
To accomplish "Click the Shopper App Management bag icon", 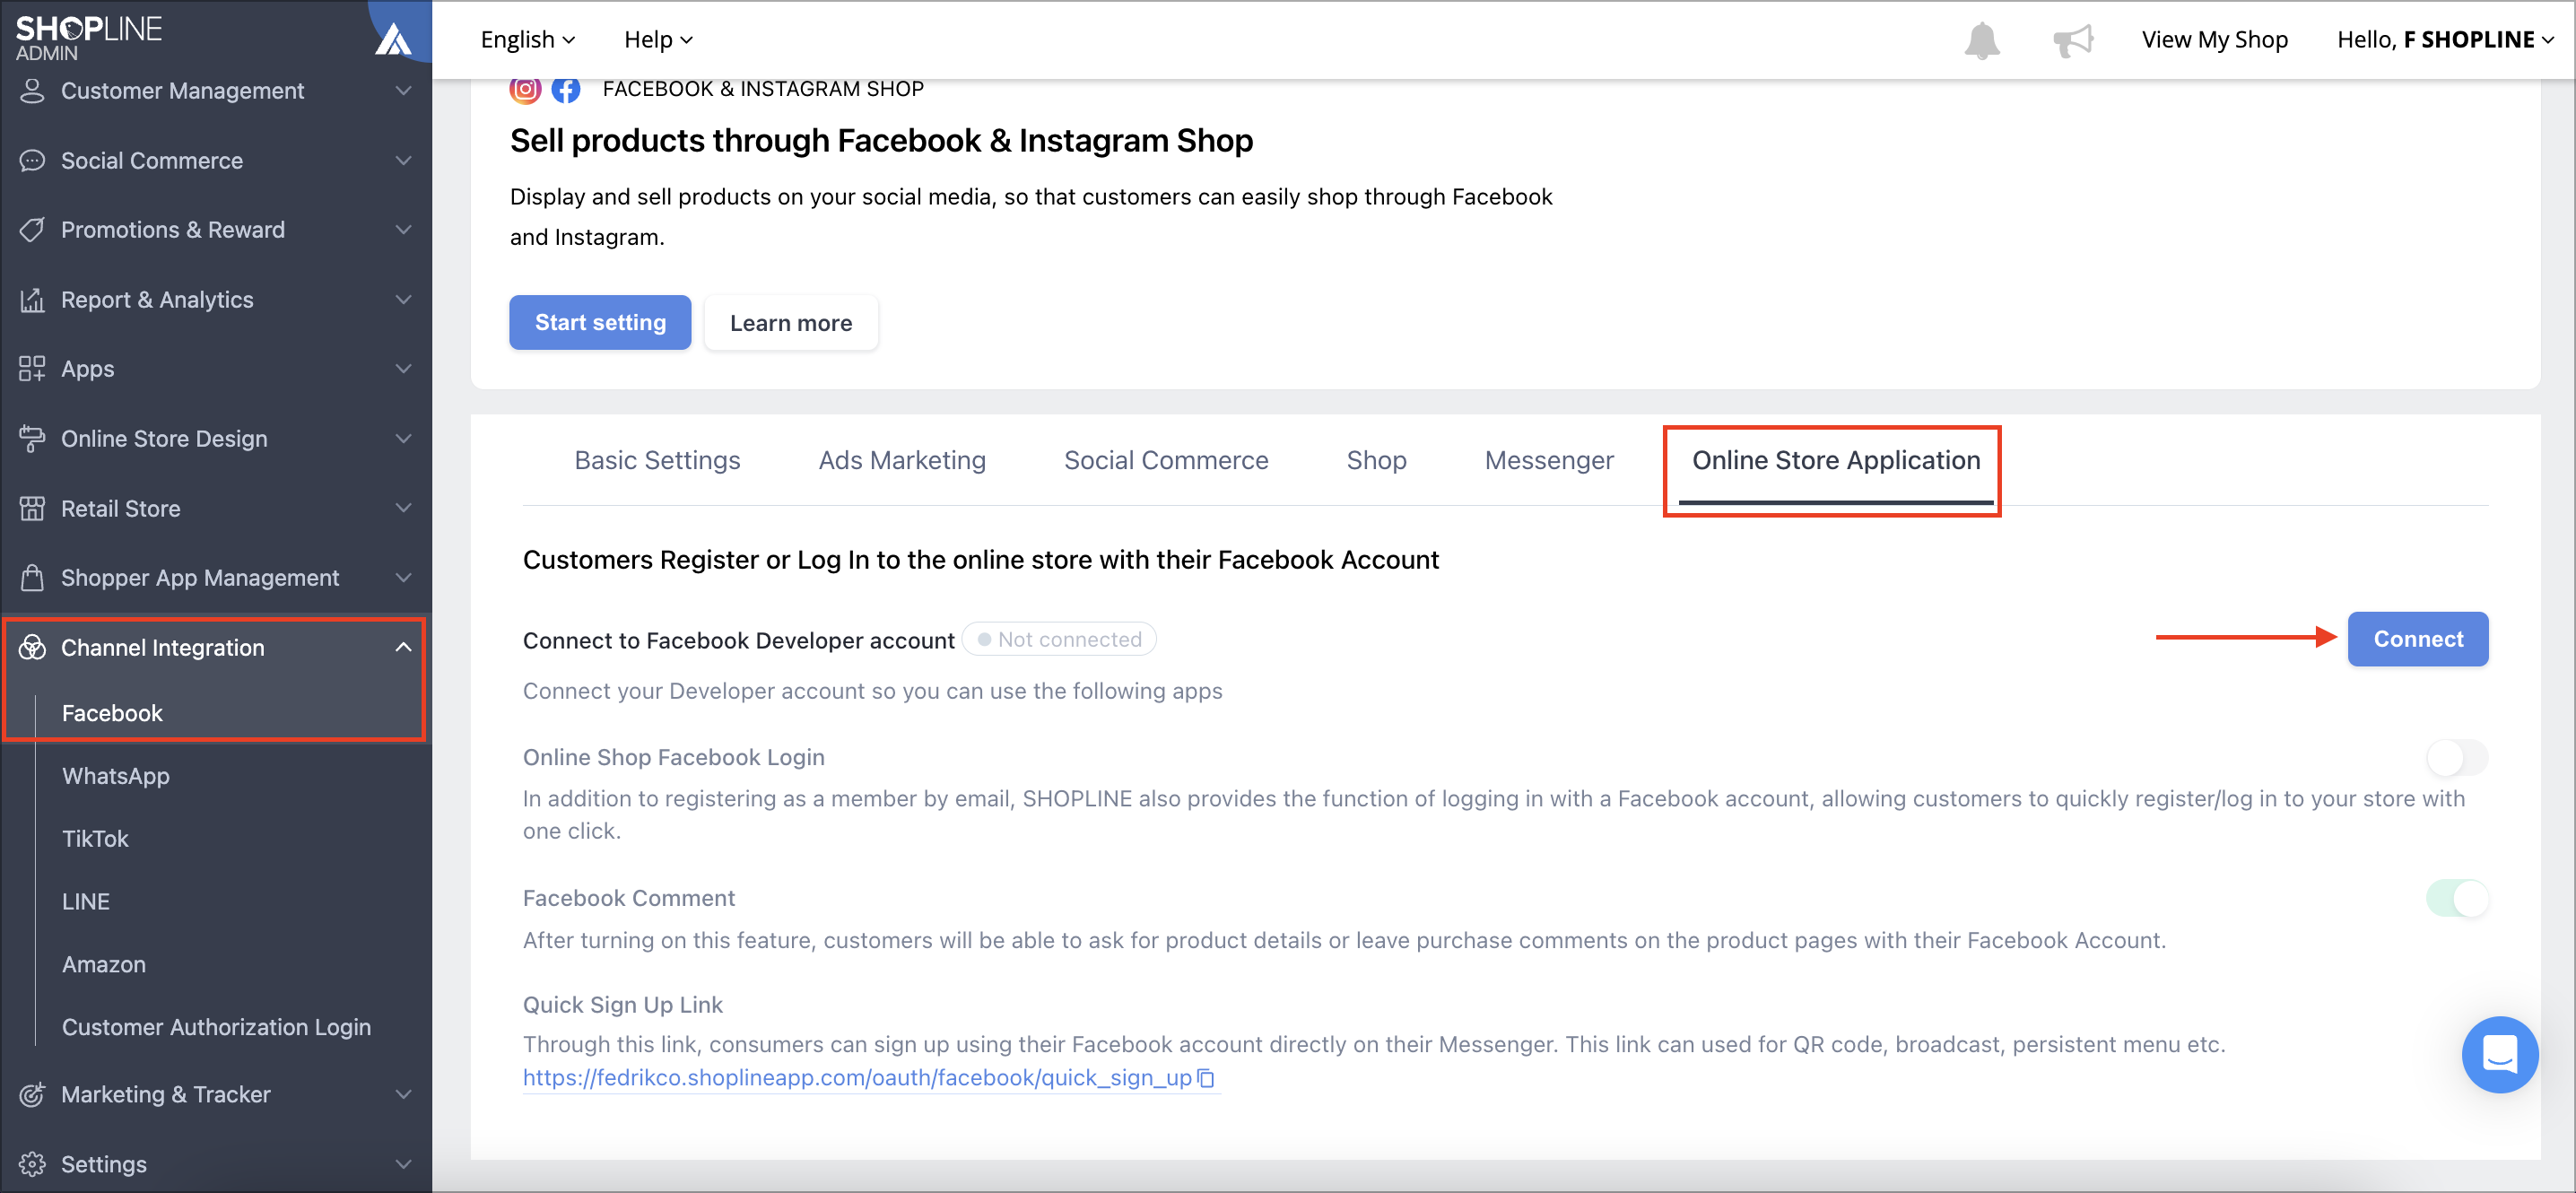I will tap(32, 578).
